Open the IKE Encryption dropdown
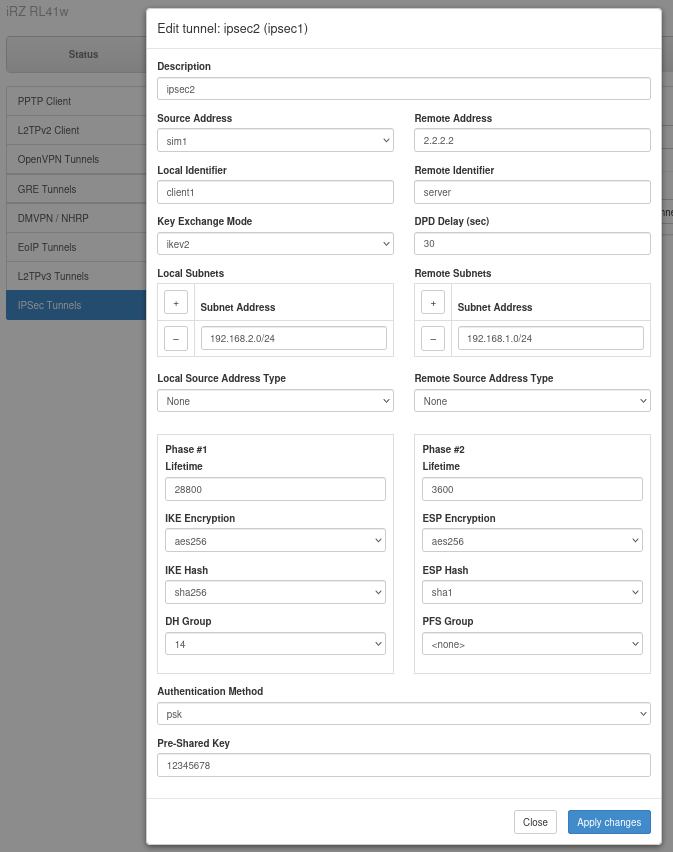This screenshot has width=673, height=852. tap(275, 541)
